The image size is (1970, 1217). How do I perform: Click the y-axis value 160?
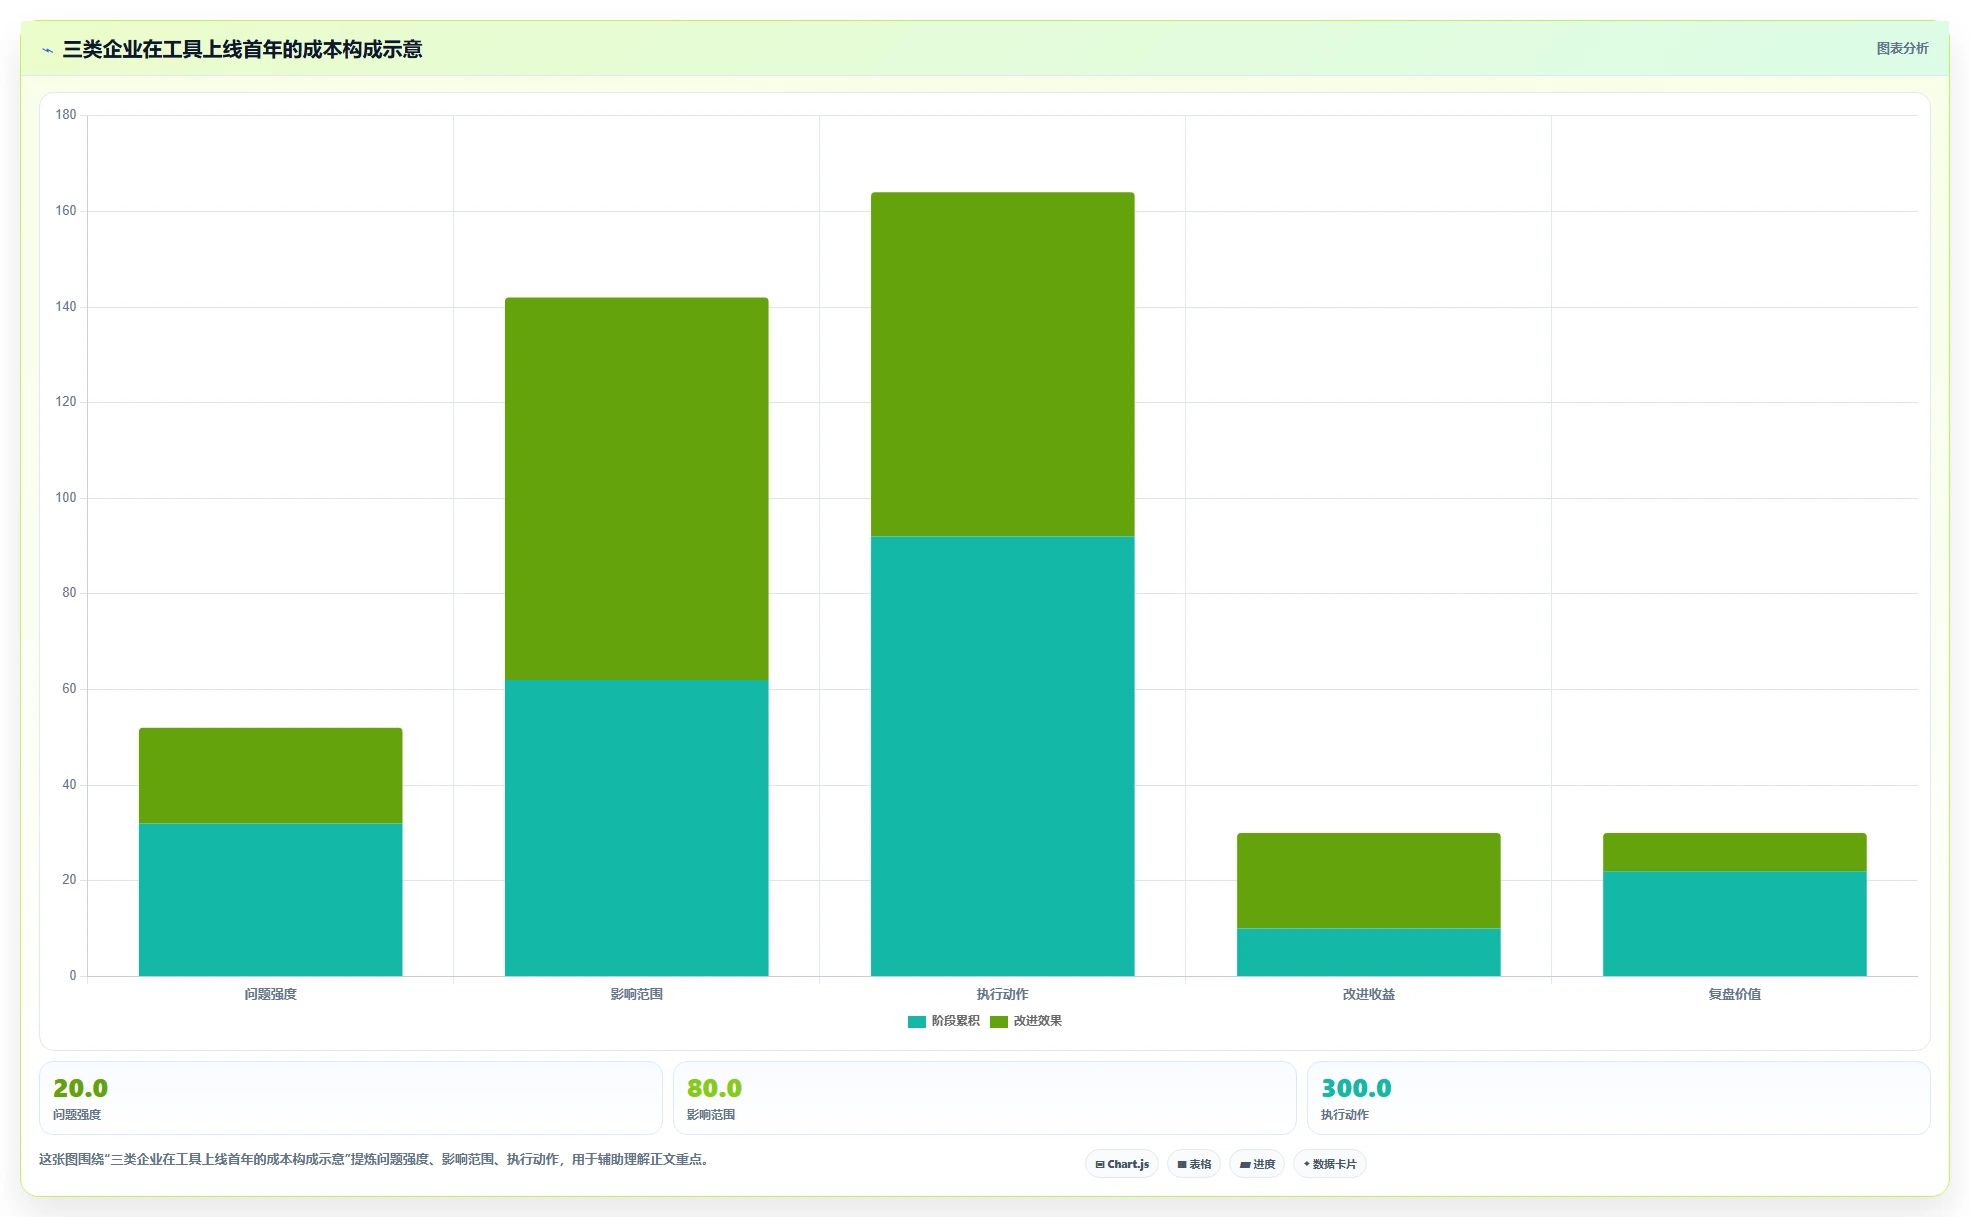tap(66, 211)
